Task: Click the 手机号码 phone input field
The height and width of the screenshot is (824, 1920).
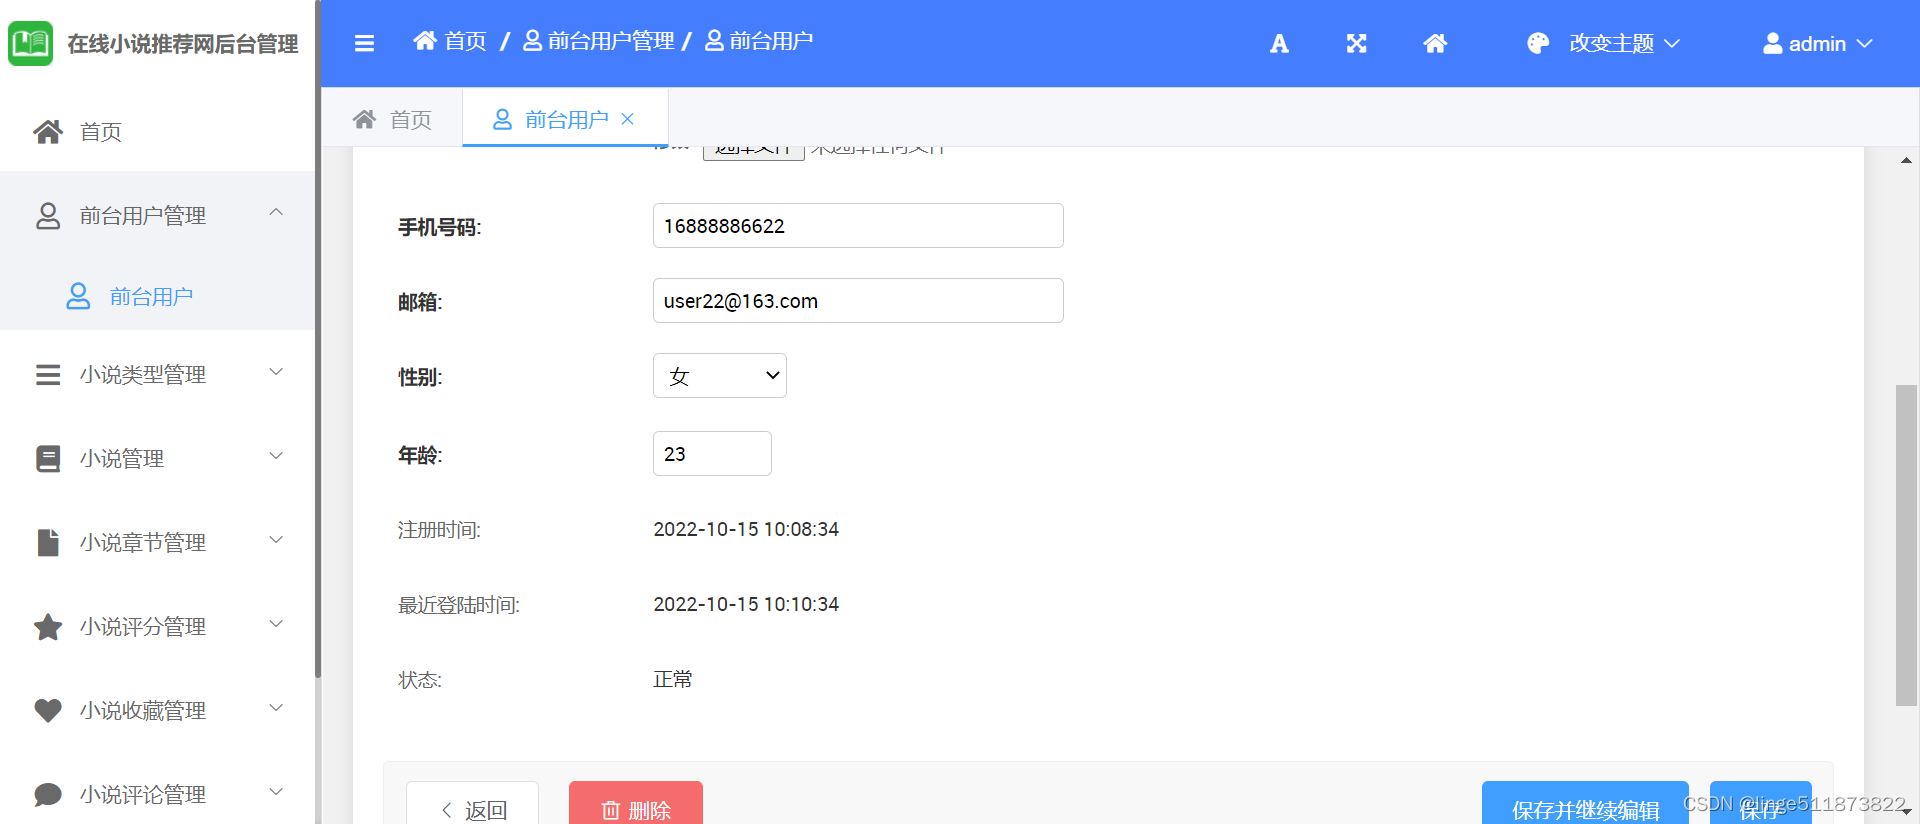Action: pyautogui.click(x=858, y=226)
